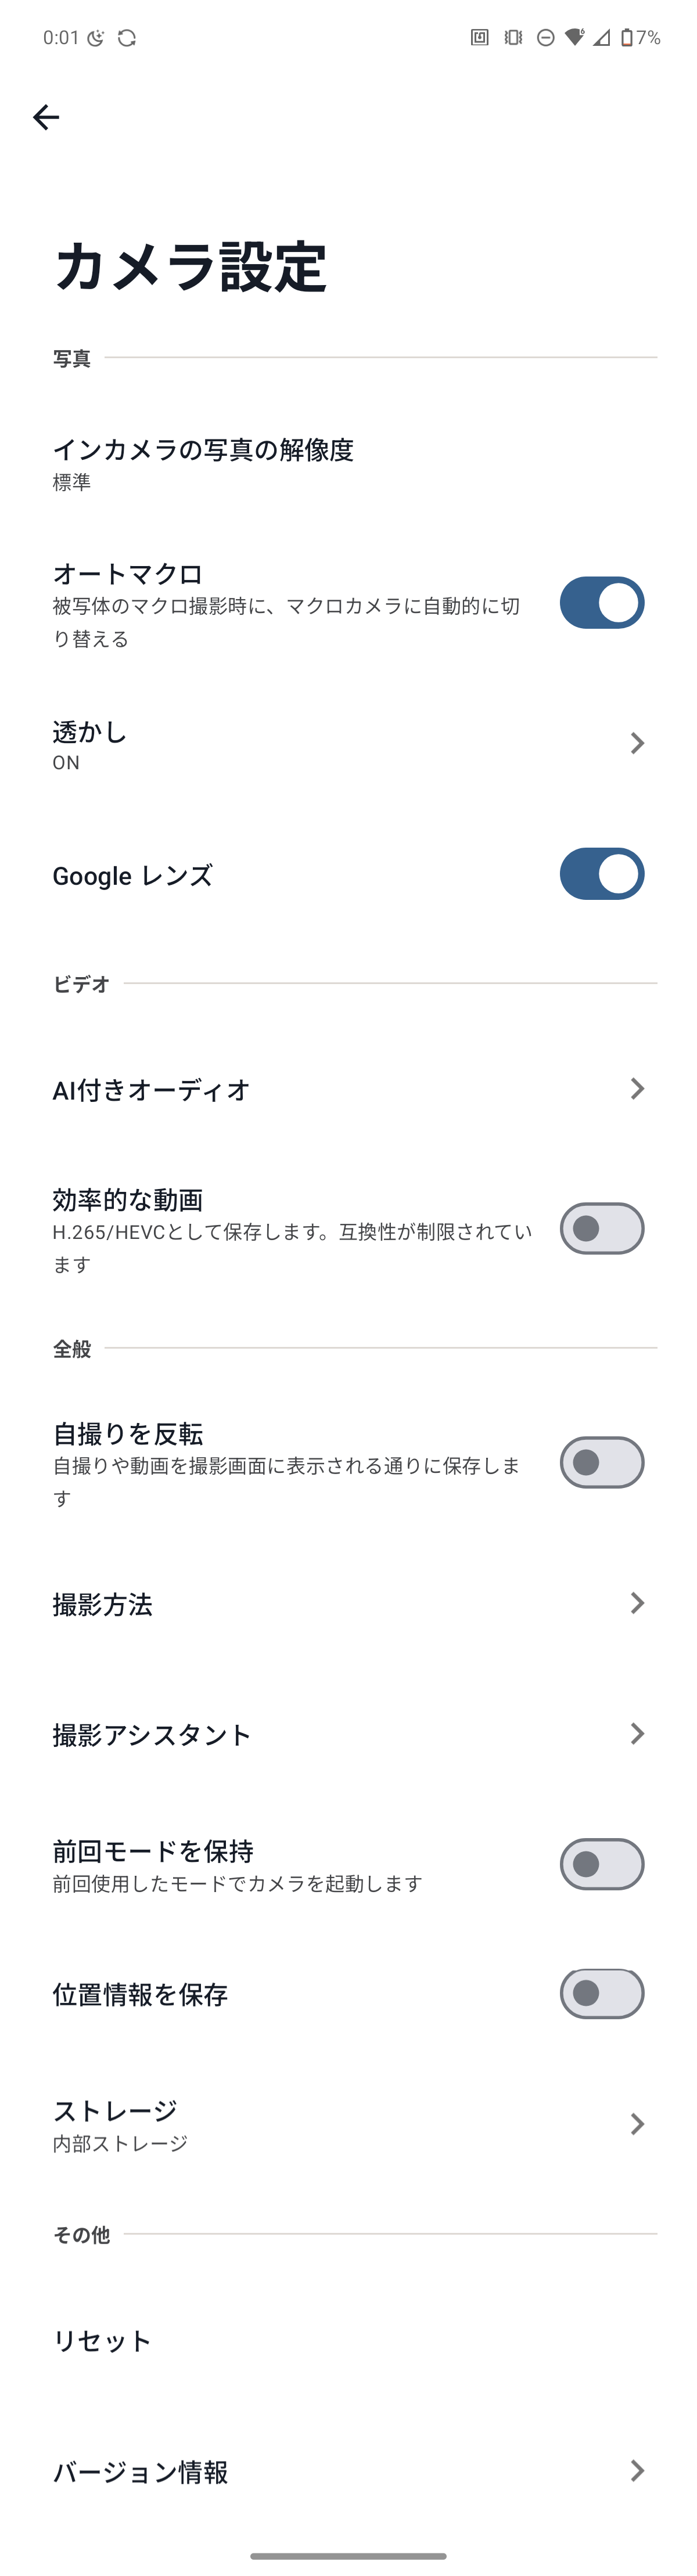
Task: Tap the do-not-disturb status icon
Action: [x=545, y=38]
